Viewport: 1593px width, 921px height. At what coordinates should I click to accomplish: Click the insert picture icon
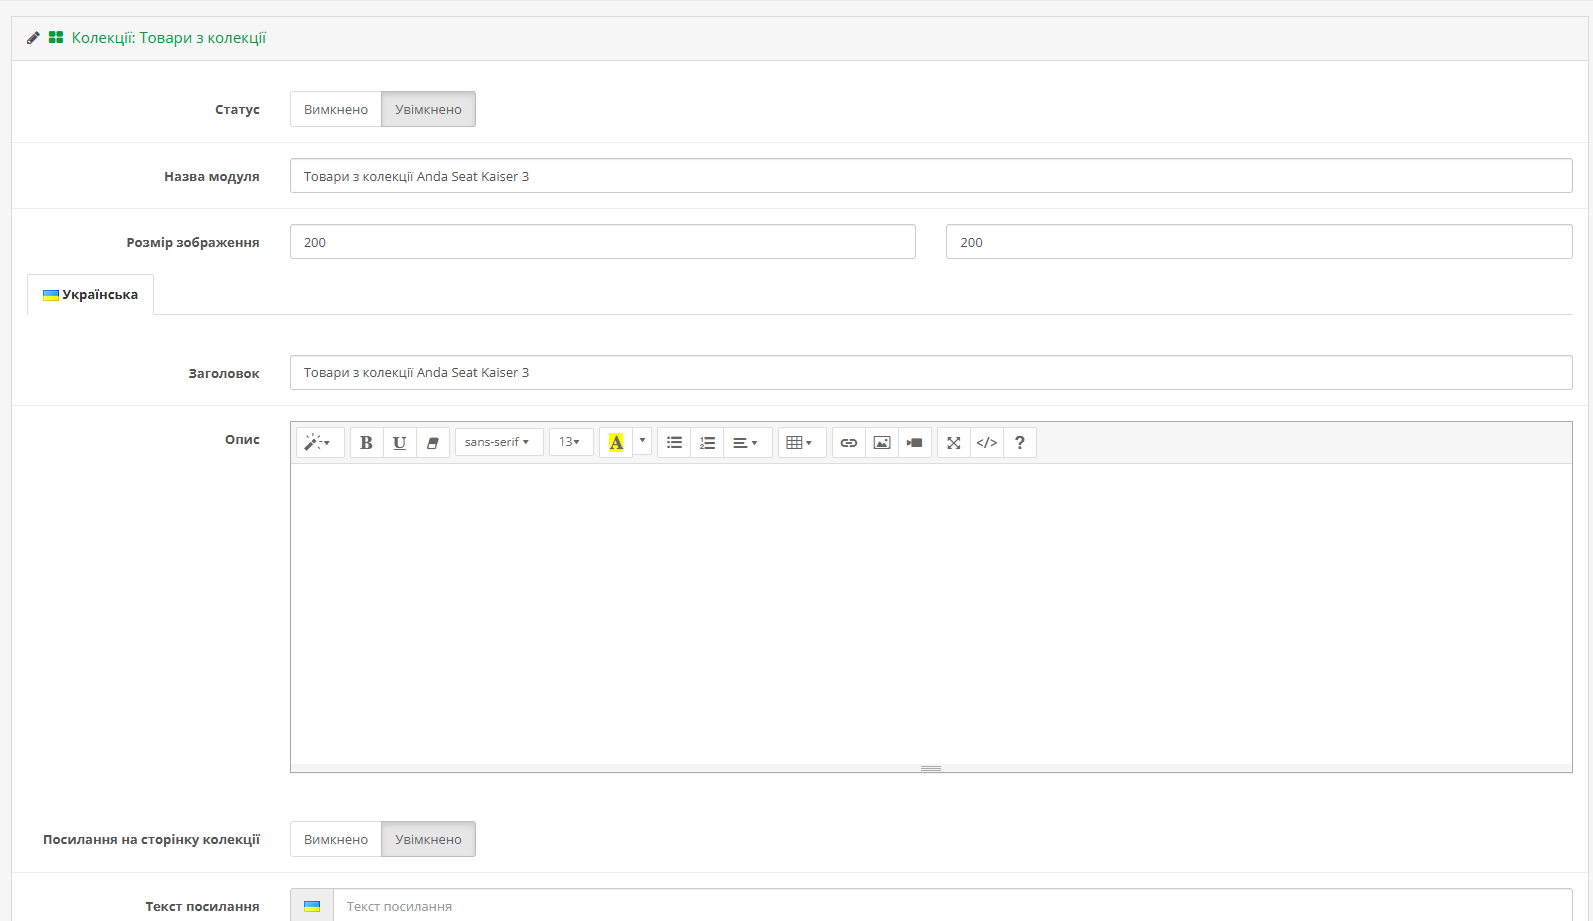pyautogui.click(x=882, y=443)
